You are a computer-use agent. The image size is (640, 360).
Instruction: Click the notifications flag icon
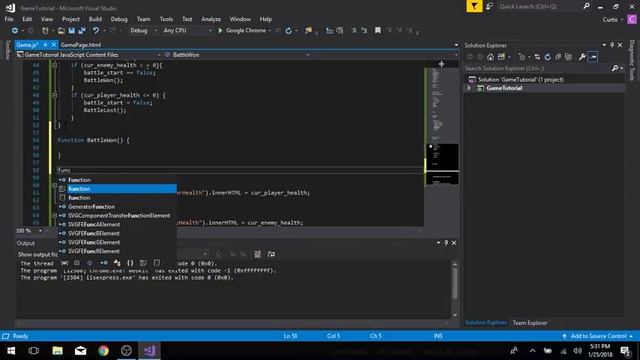pyautogui.click(x=474, y=6)
